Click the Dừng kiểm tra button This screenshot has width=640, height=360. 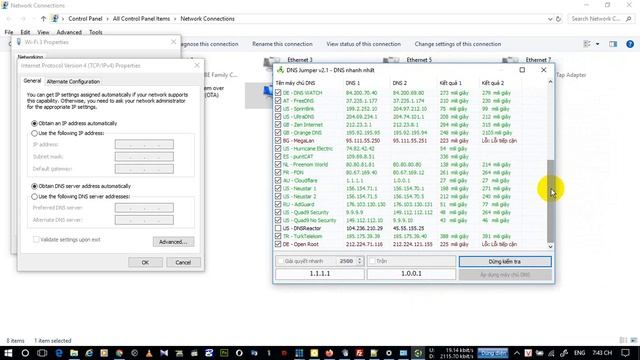tap(505, 261)
